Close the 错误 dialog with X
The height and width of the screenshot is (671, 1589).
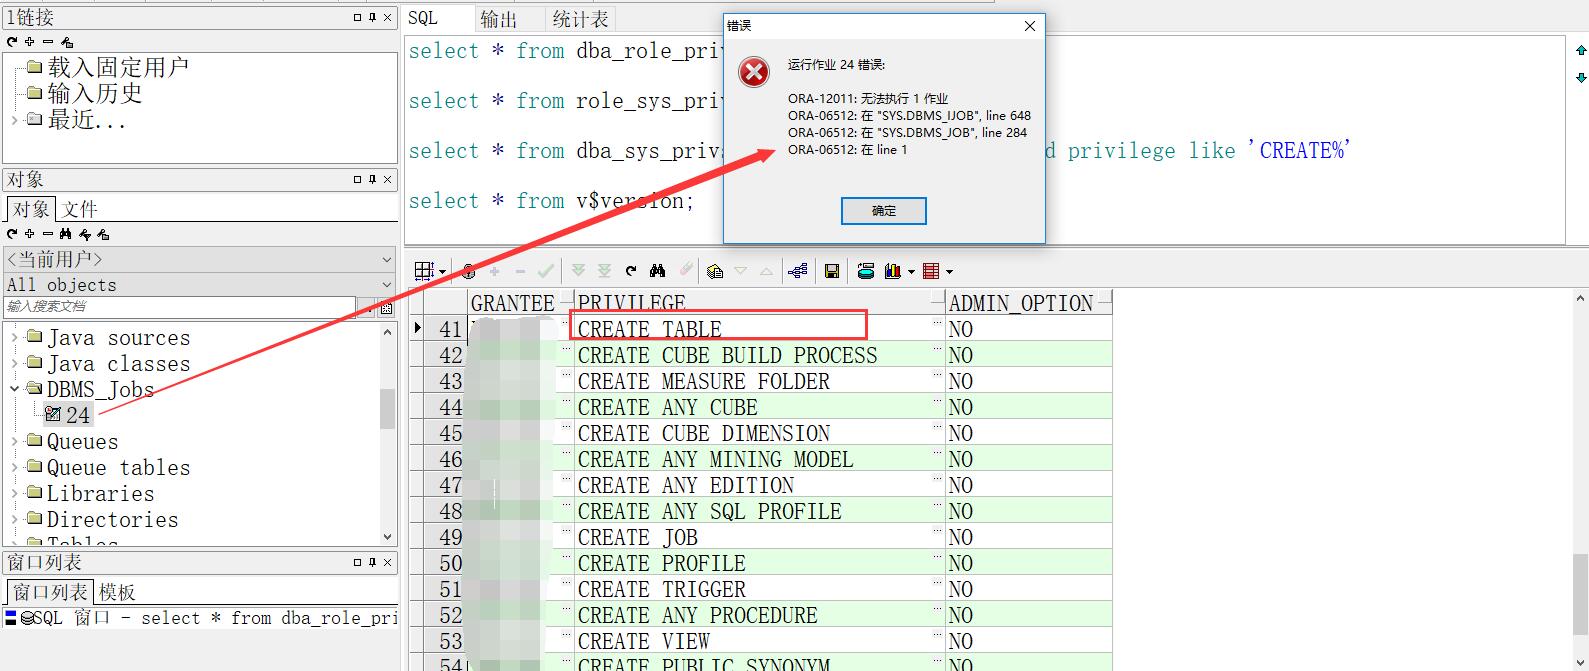pos(1030,26)
